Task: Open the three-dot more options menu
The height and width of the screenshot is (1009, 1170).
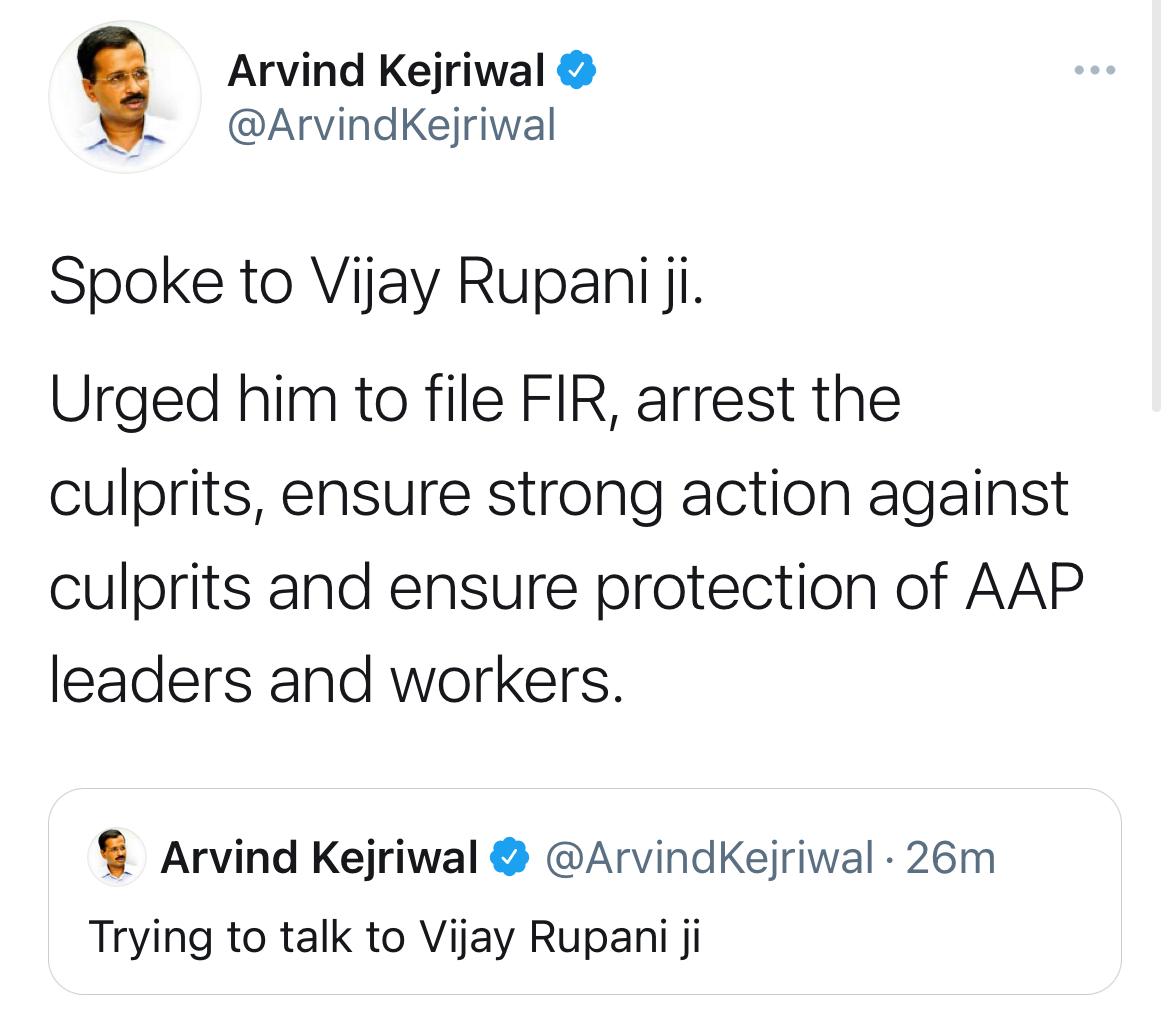Action: (x=1094, y=71)
